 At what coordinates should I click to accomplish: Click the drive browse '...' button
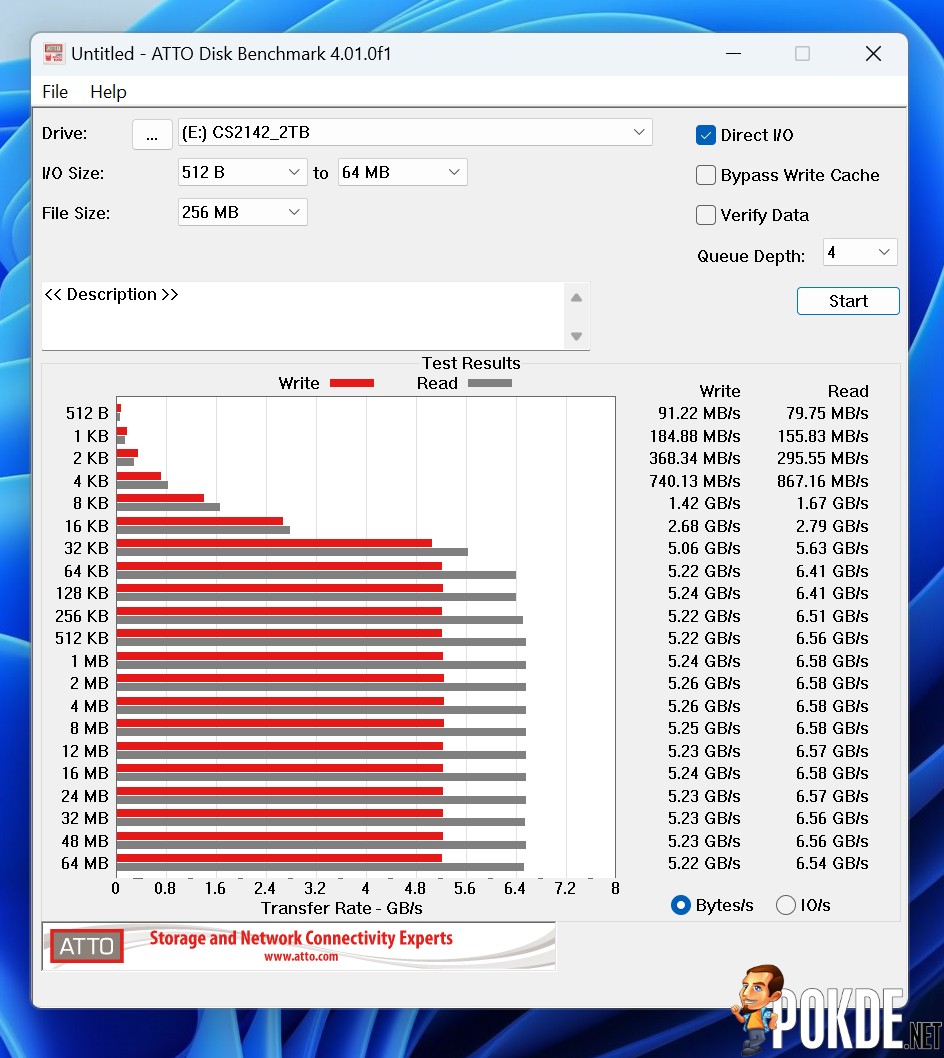click(x=152, y=134)
